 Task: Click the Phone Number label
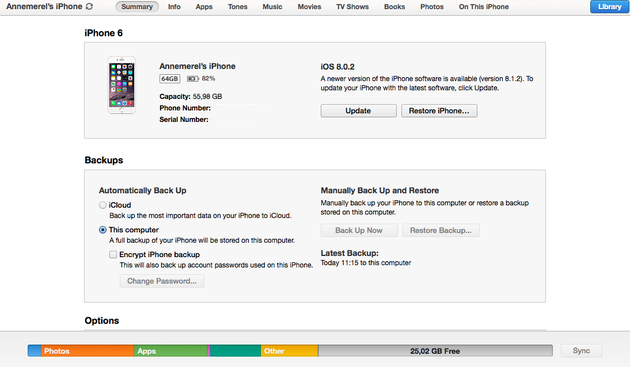pyautogui.click(x=185, y=108)
